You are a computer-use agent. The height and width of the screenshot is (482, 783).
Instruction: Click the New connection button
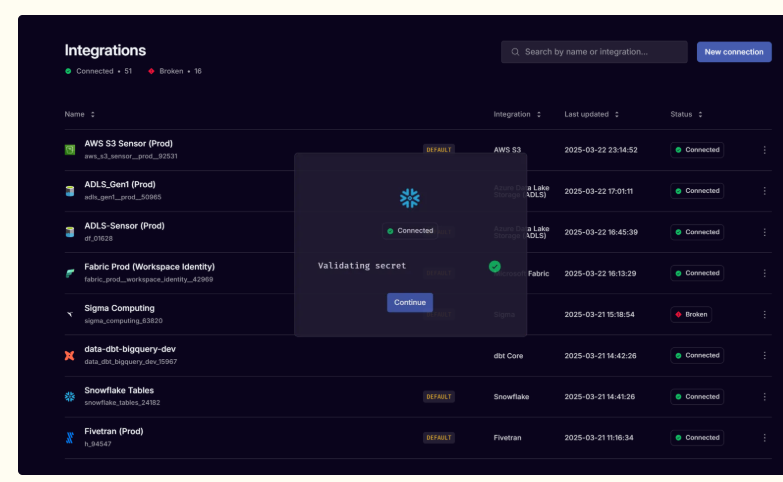pos(734,52)
